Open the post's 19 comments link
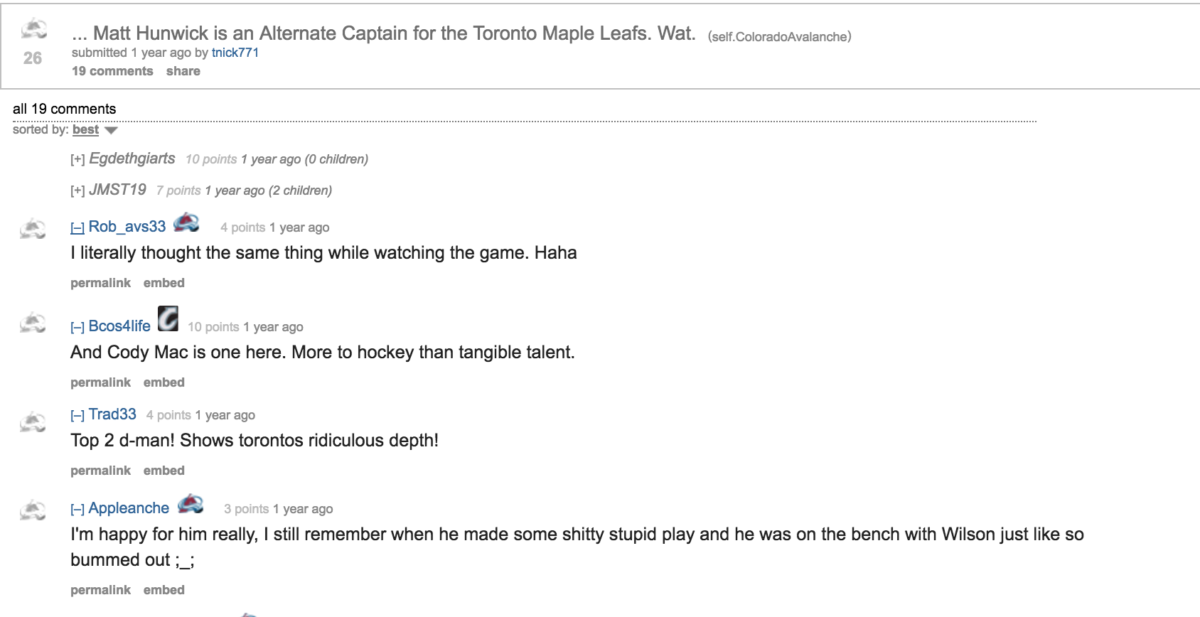This screenshot has width=1200, height=617. pyautogui.click(x=112, y=72)
